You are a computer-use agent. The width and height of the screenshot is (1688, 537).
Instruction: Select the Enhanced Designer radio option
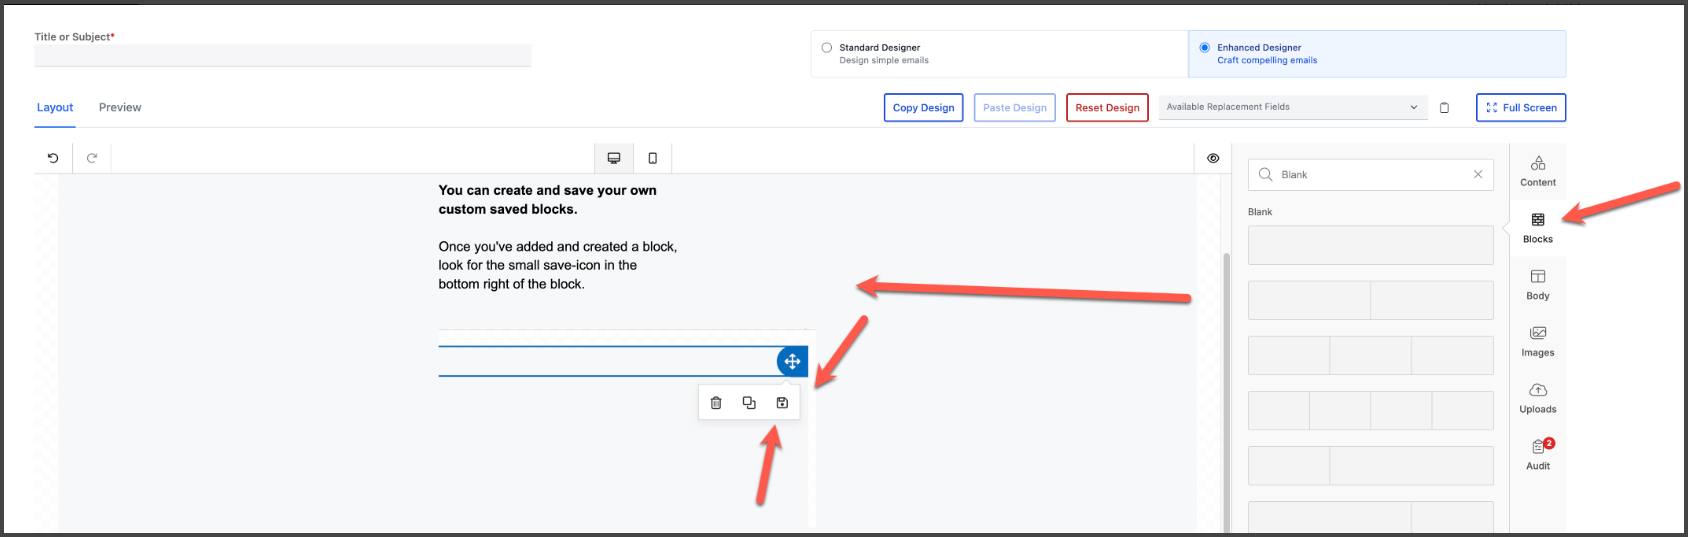pos(1204,48)
